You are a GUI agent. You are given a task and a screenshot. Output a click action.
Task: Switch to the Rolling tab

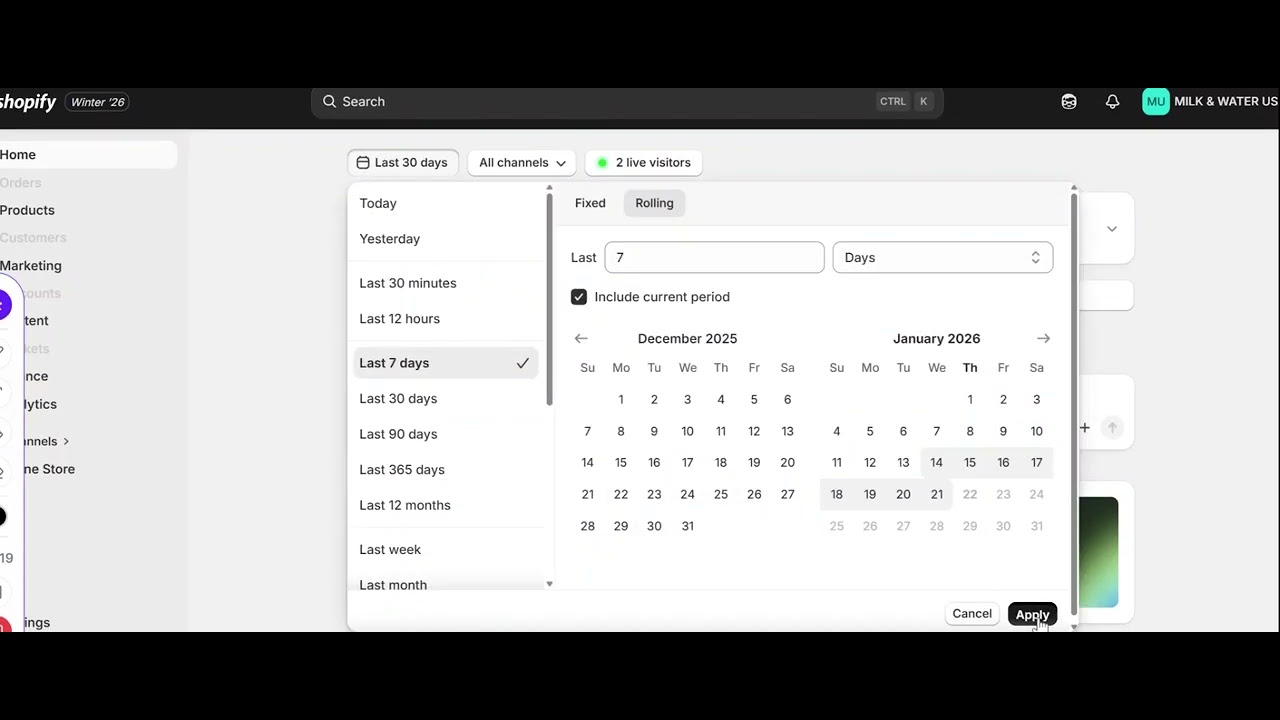(x=654, y=203)
